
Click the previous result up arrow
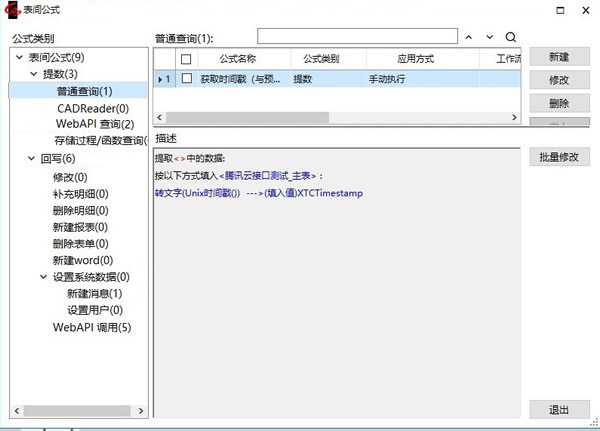point(468,37)
